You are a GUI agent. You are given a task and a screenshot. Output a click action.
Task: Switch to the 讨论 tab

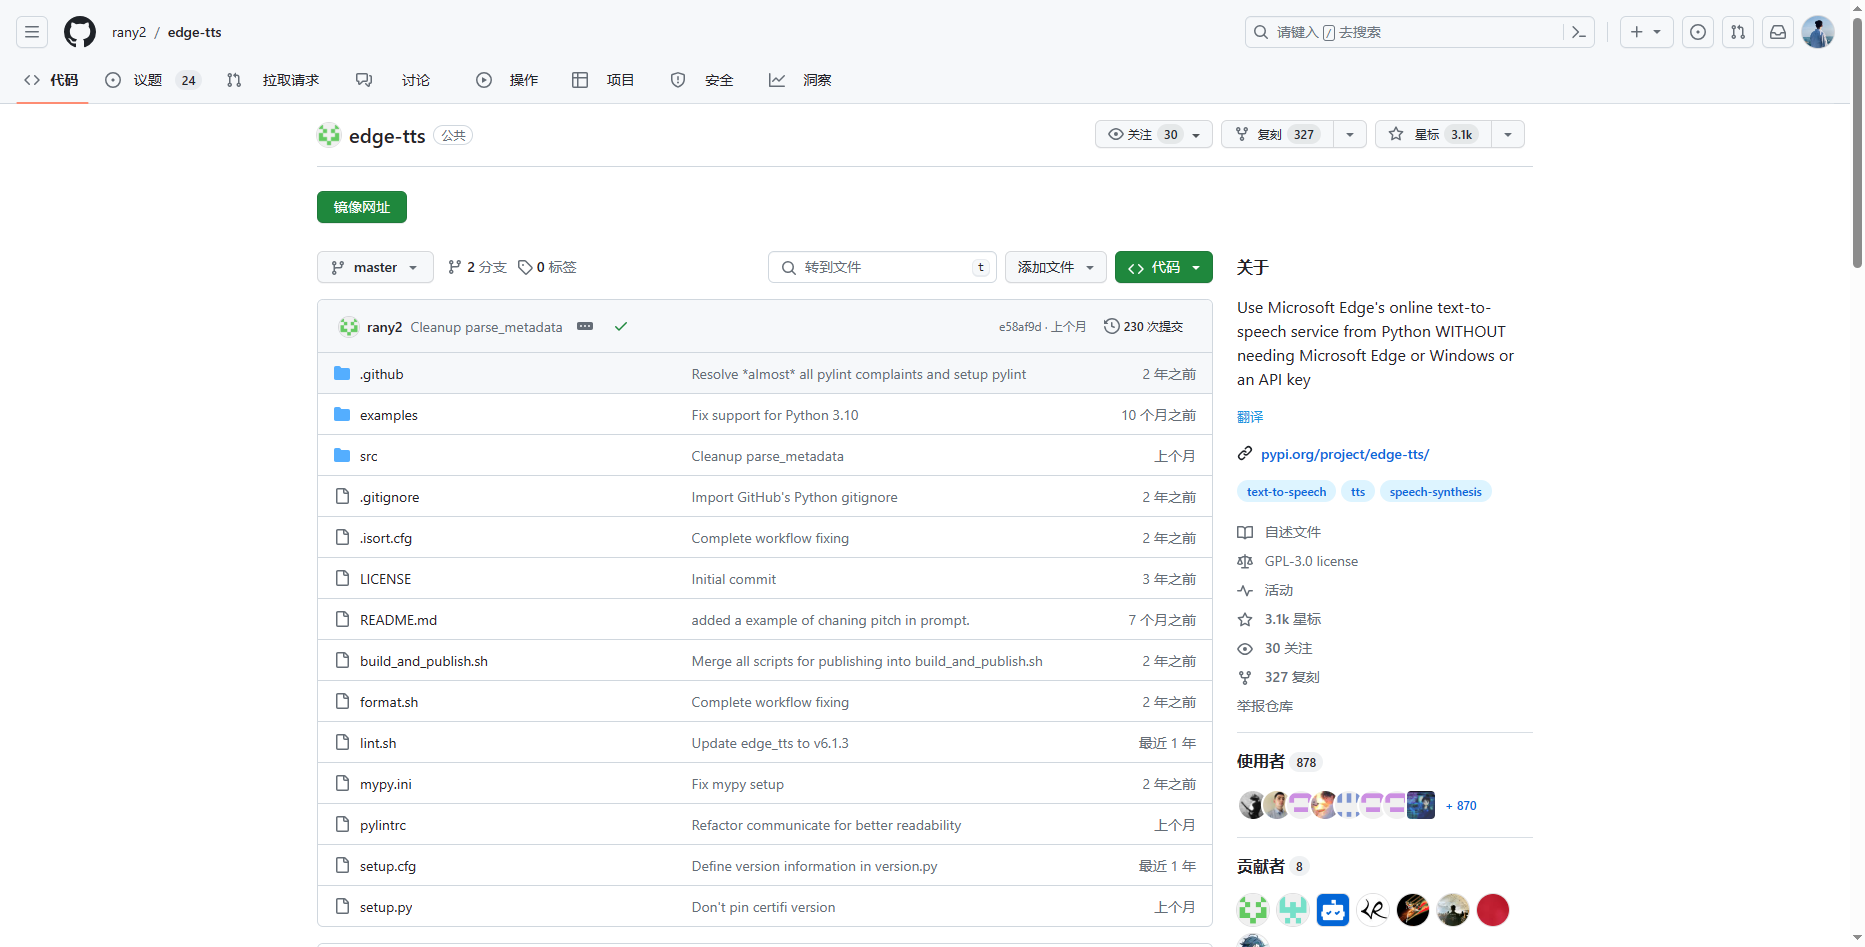click(x=393, y=80)
